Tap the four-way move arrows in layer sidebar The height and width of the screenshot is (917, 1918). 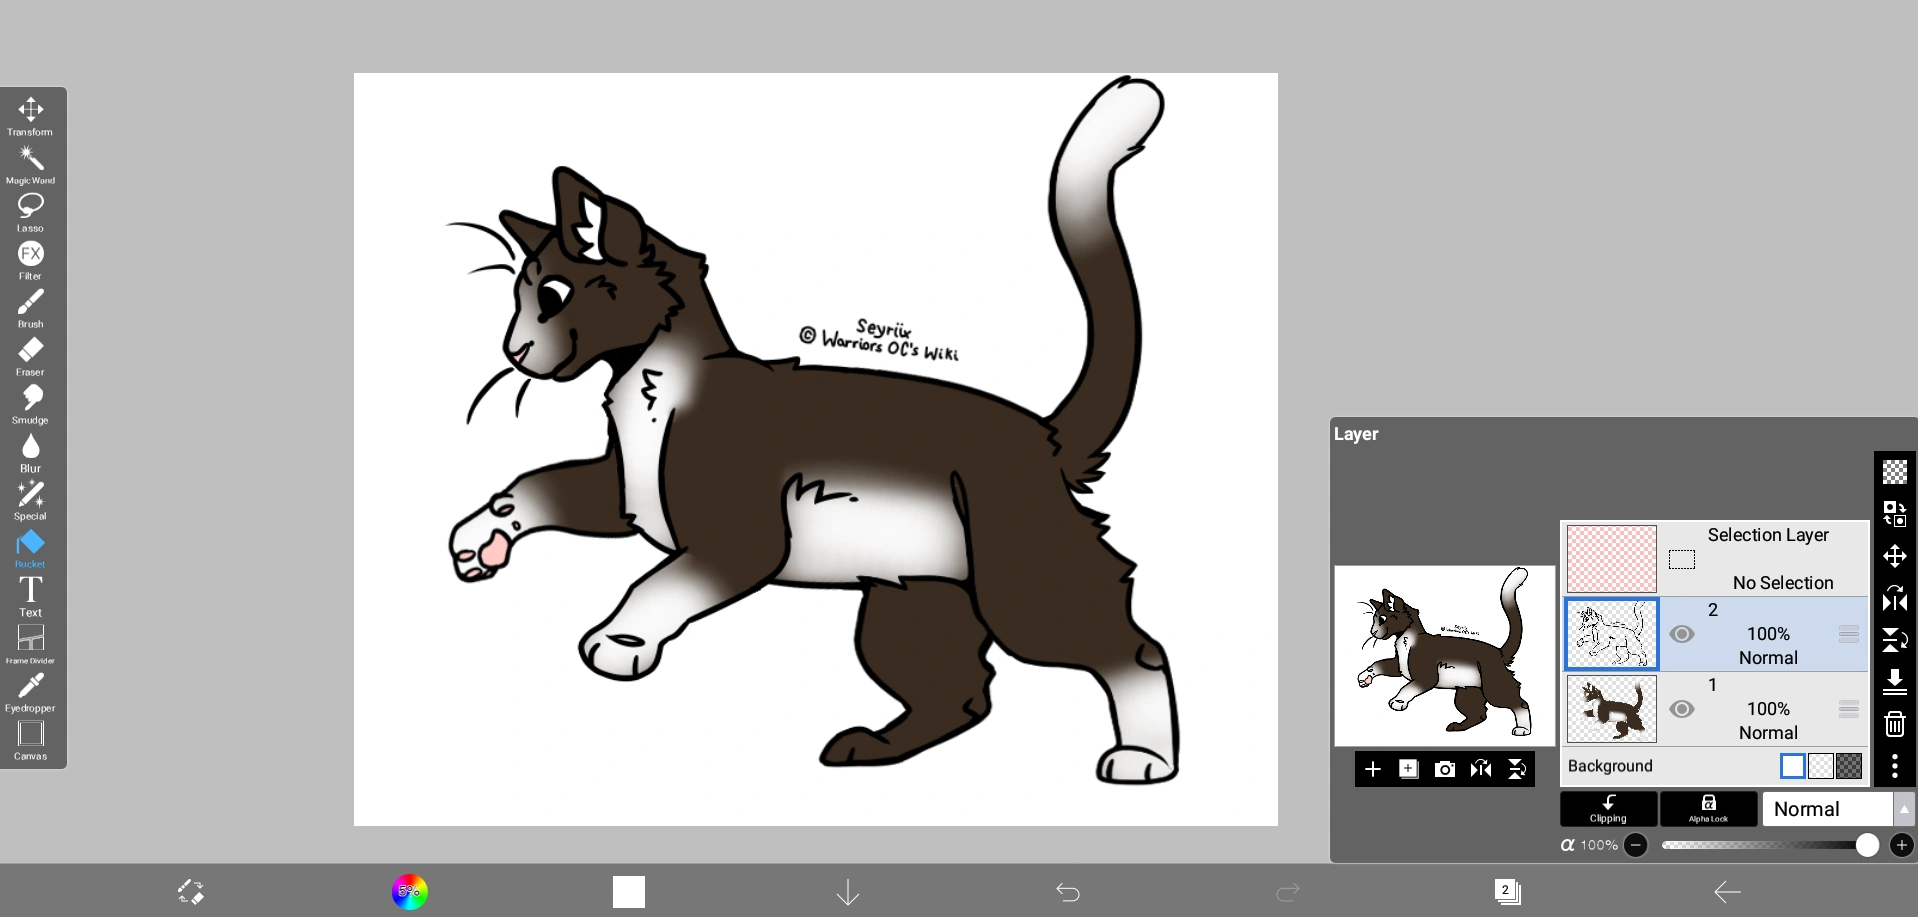1895,556
